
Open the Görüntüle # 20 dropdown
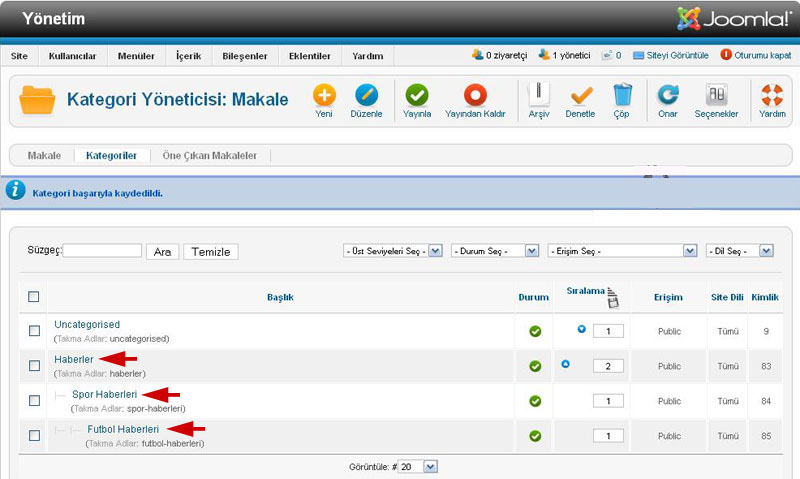tap(417, 467)
